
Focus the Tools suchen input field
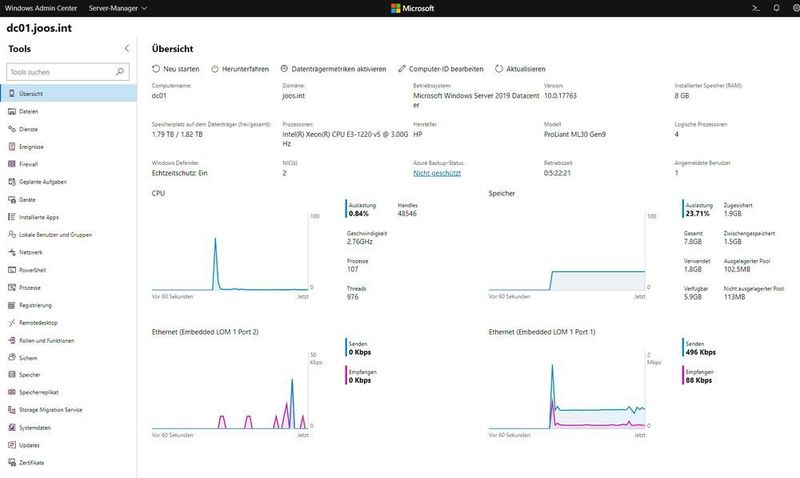(x=68, y=72)
